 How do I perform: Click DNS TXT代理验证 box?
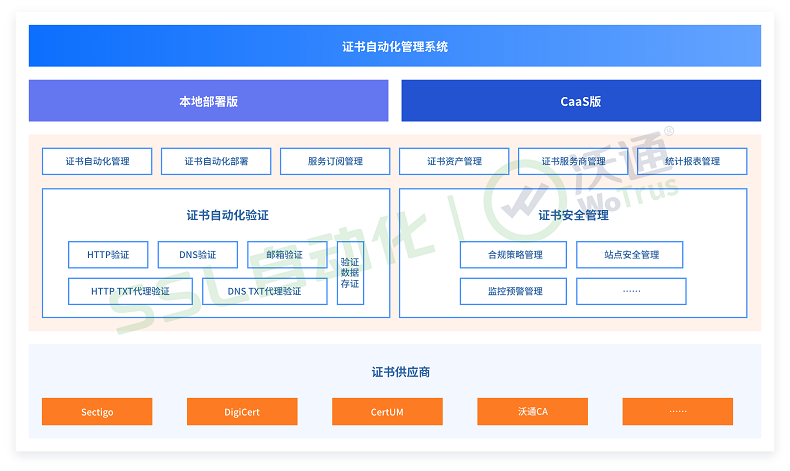[x=264, y=291]
